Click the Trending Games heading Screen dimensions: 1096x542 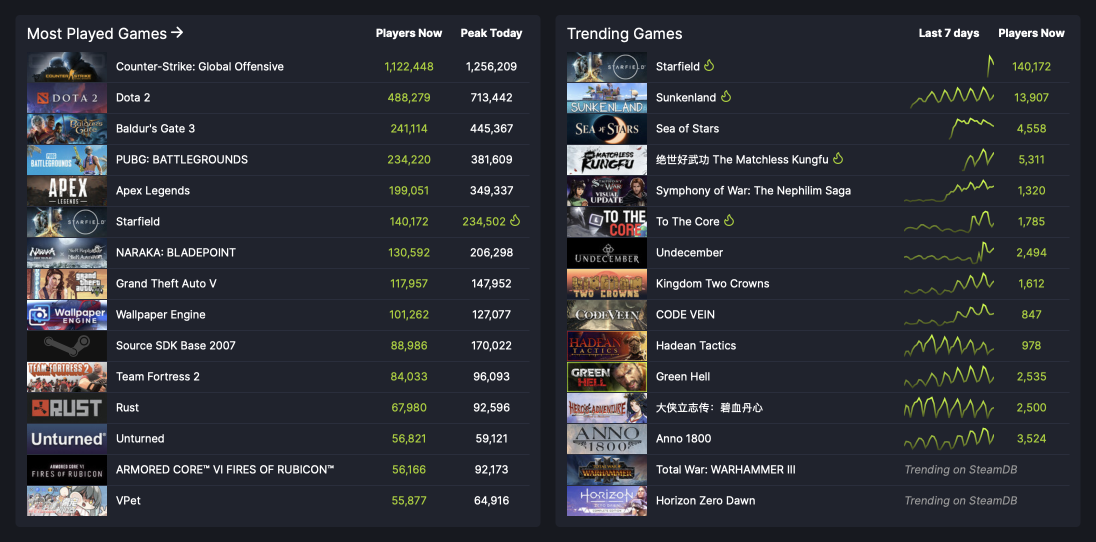click(x=624, y=34)
